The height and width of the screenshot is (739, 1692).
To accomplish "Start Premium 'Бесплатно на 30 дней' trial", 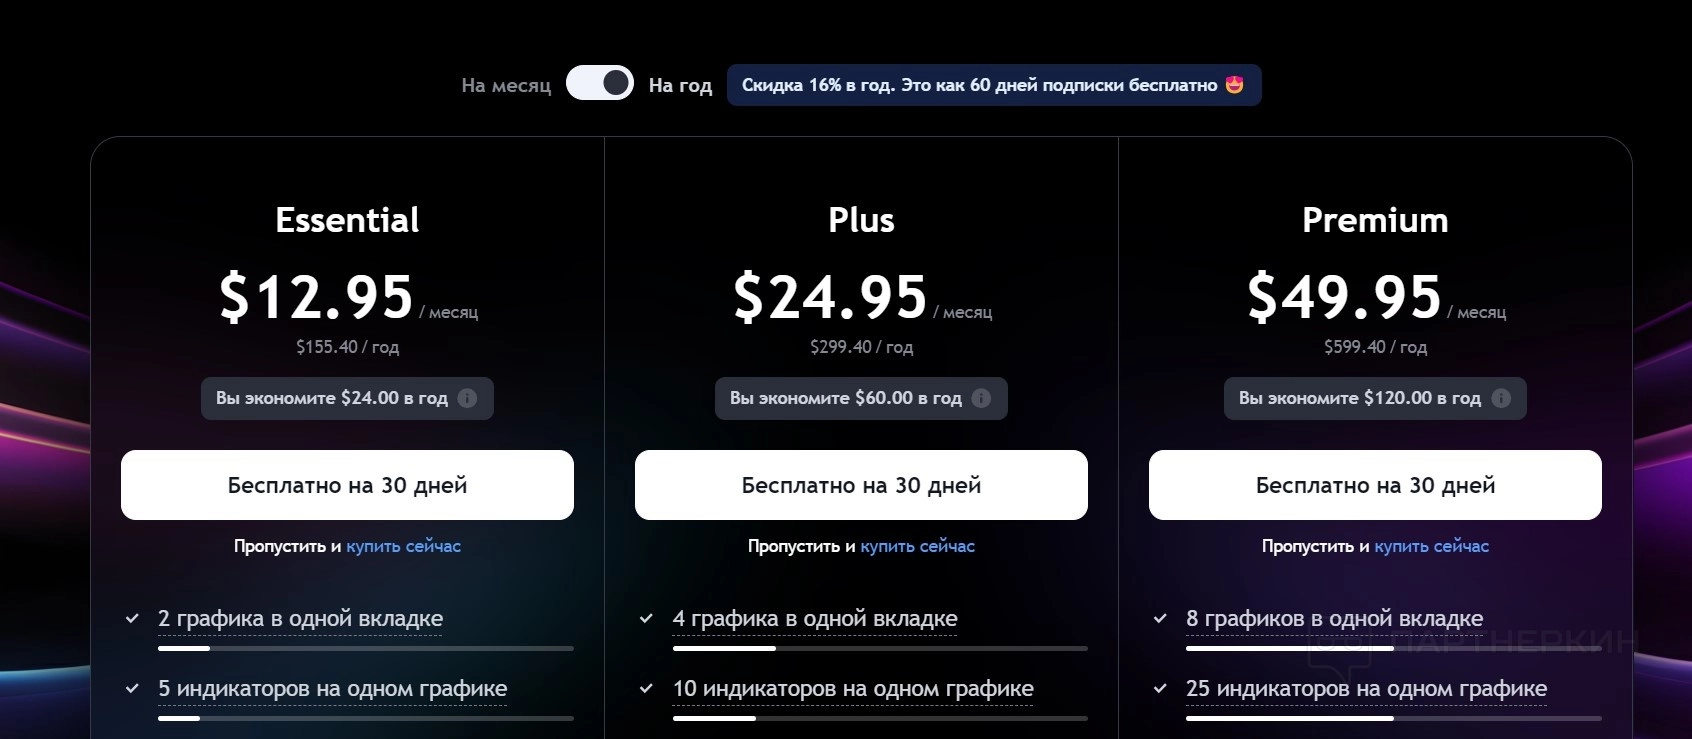I will (1375, 485).
